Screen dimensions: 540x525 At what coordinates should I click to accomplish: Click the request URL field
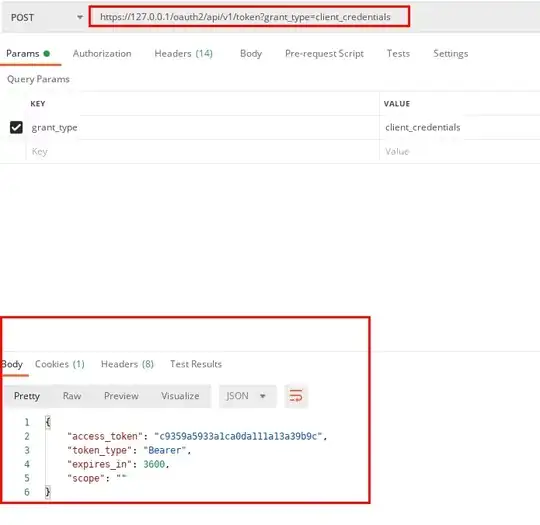tap(249, 17)
